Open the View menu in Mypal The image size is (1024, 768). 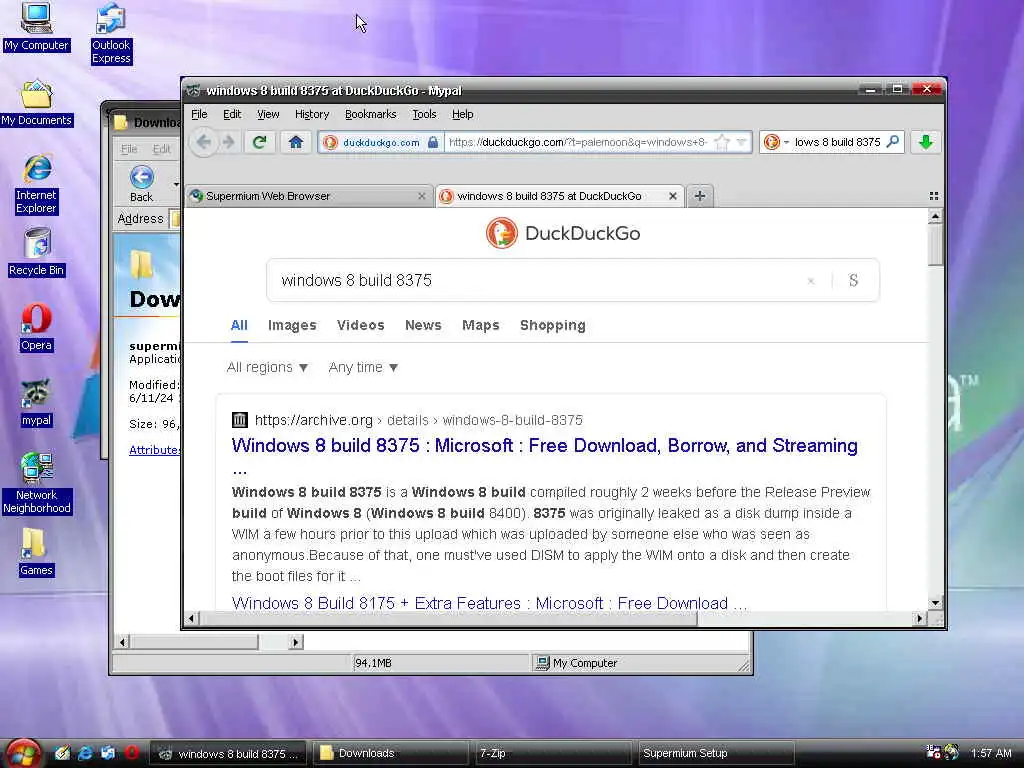(x=268, y=114)
